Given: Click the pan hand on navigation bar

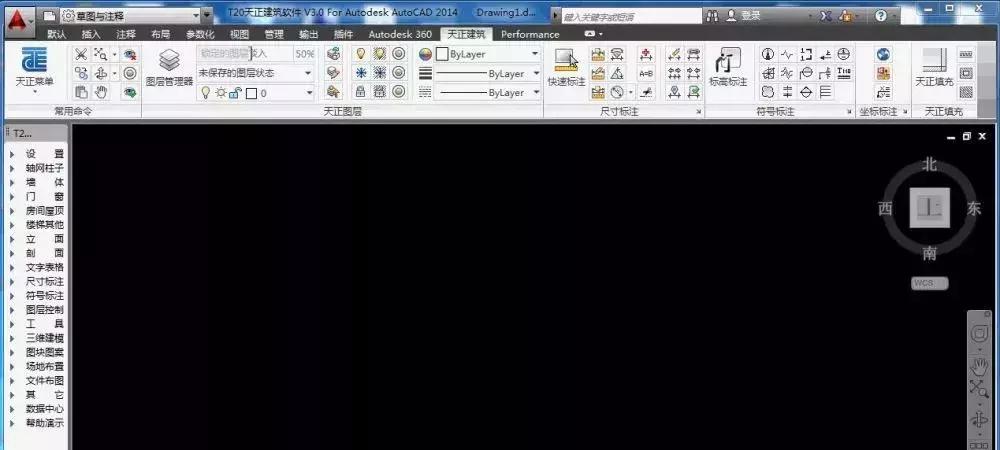Looking at the screenshot, I should tap(979, 367).
